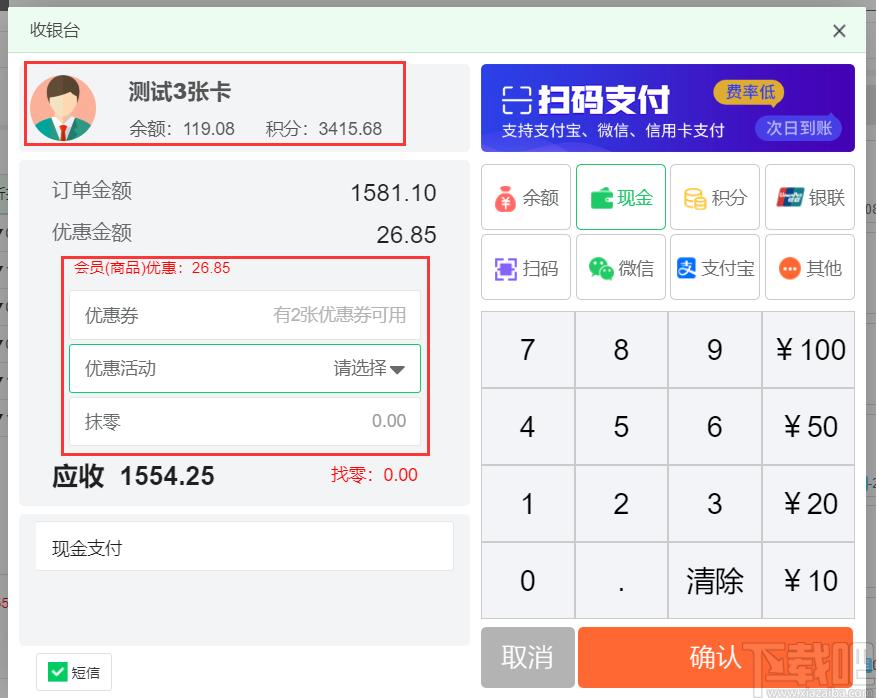Click the member avatar picture

click(63, 107)
